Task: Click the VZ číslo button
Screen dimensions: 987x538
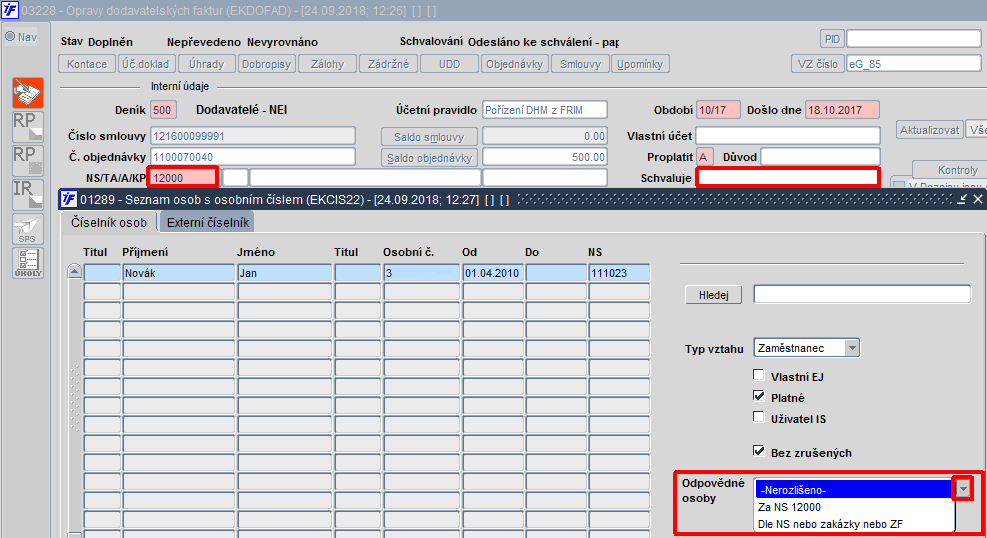Action: (818, 64)
